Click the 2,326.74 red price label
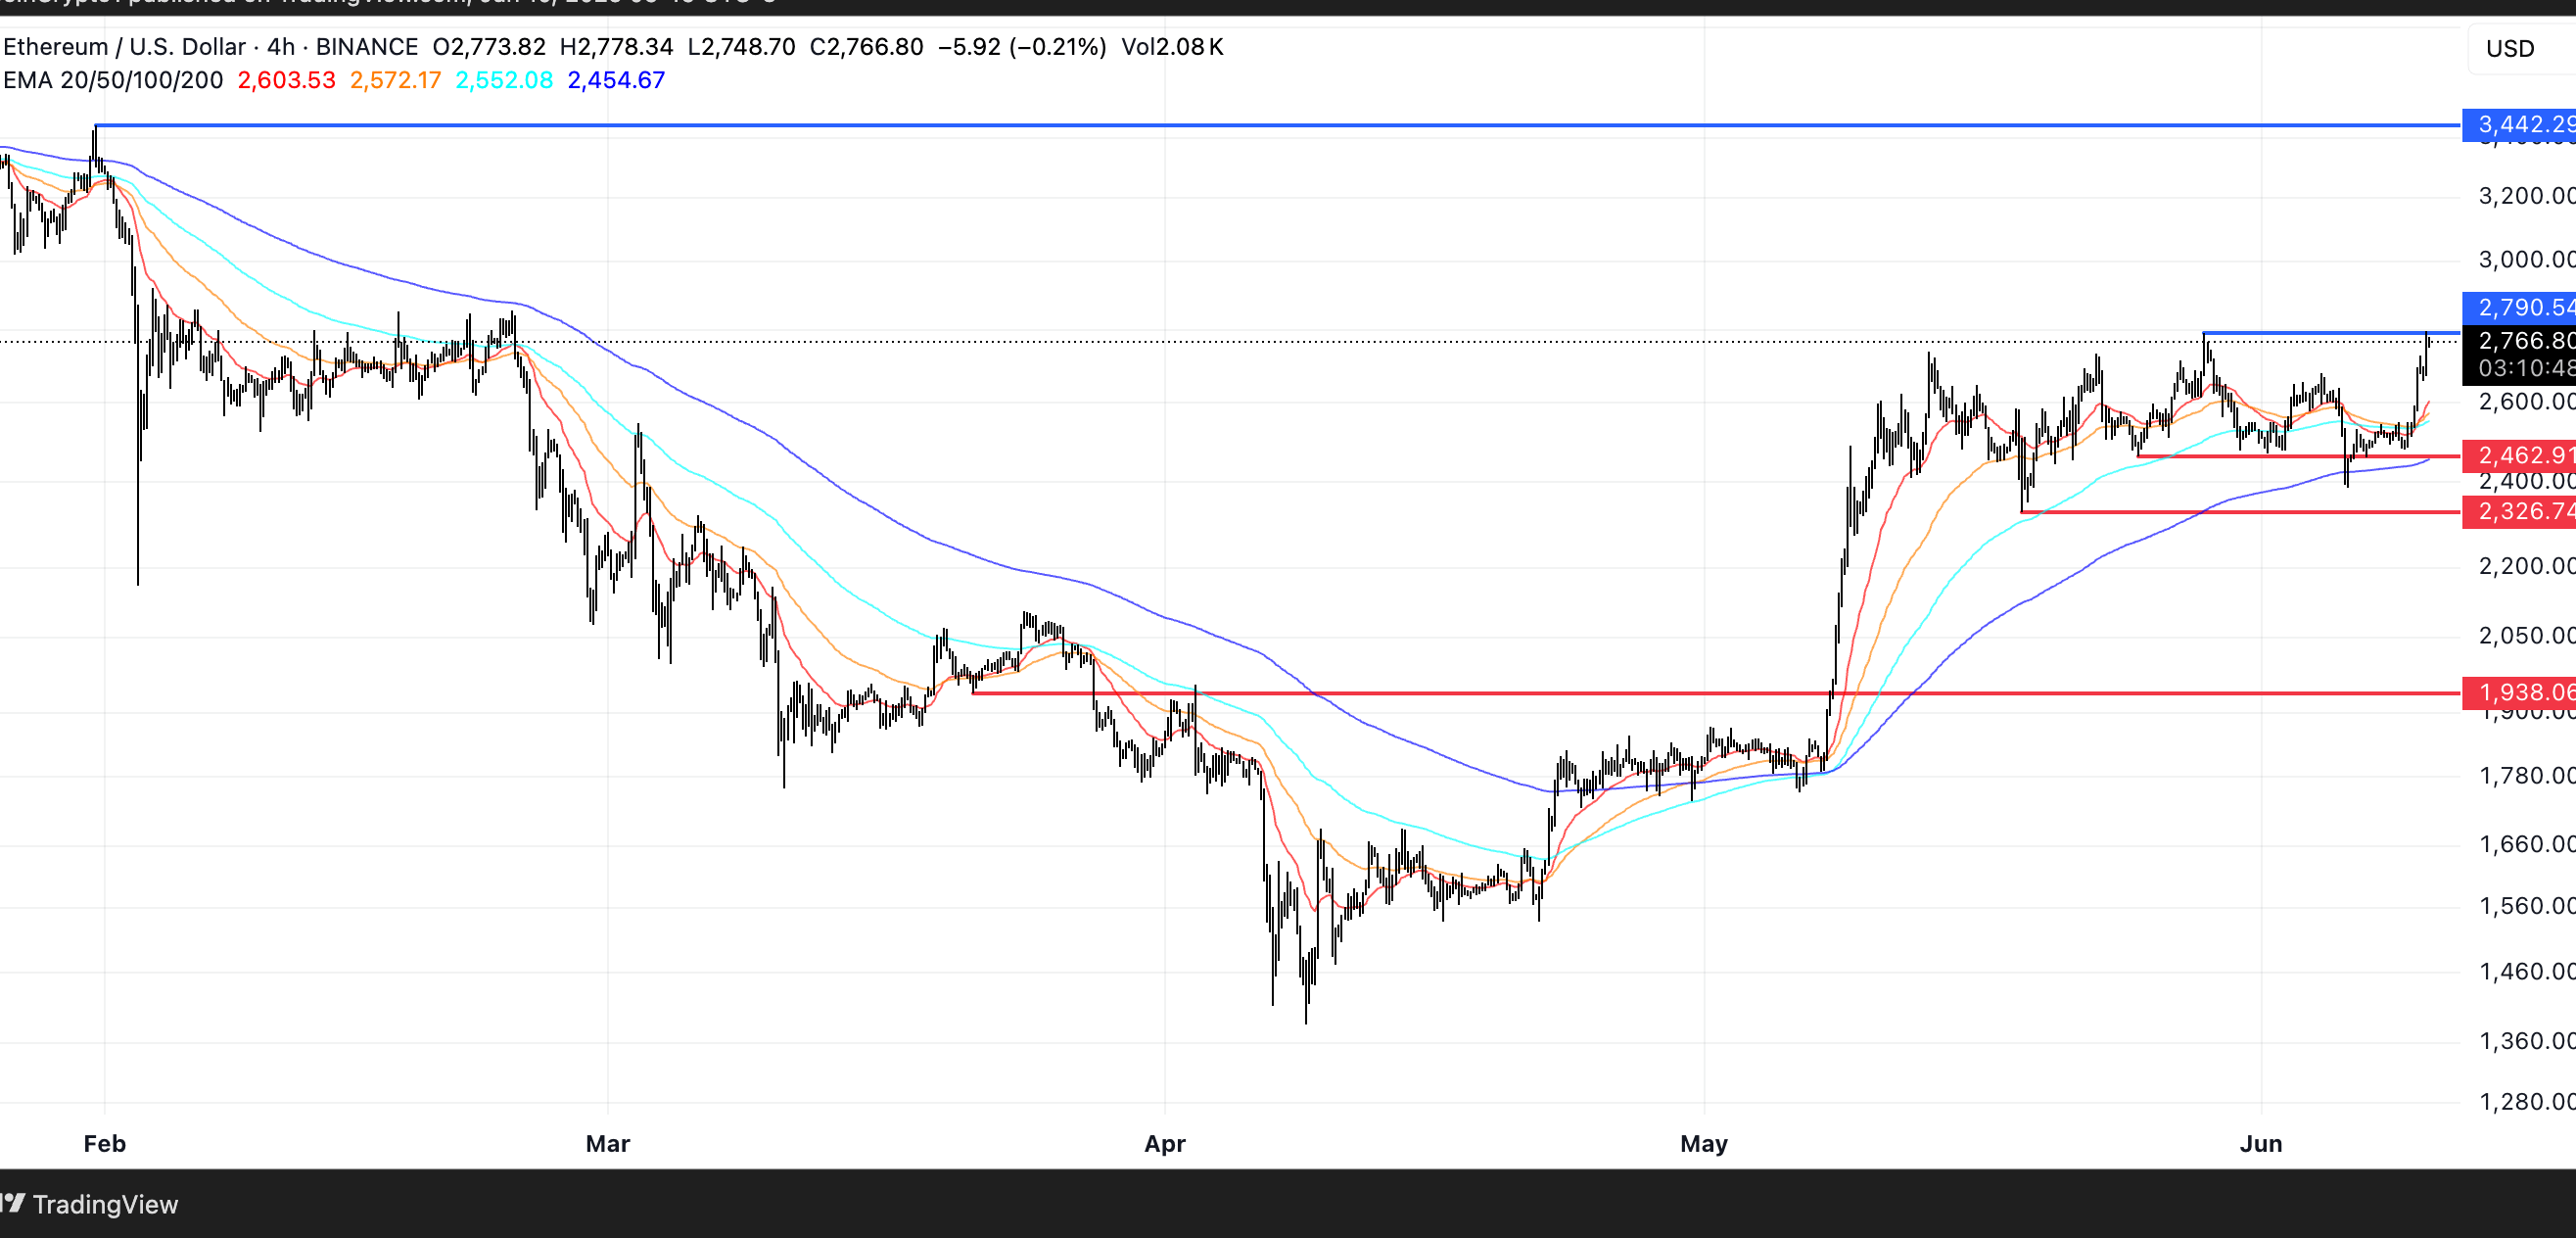The image size is (2576, 1238). coord(2519,512)
